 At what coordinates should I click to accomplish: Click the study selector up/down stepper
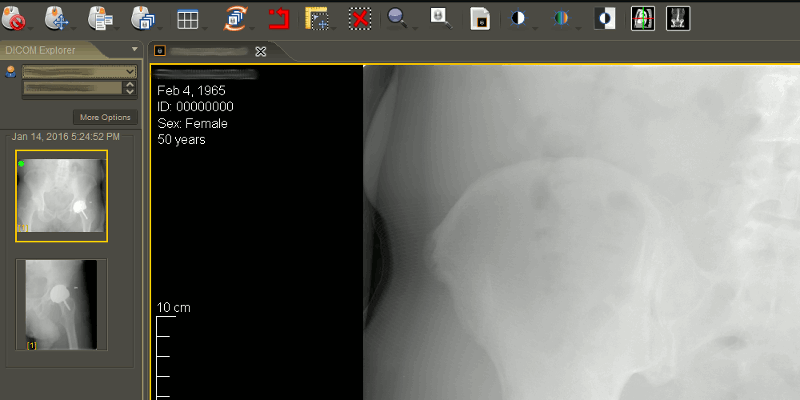(130, 88)
